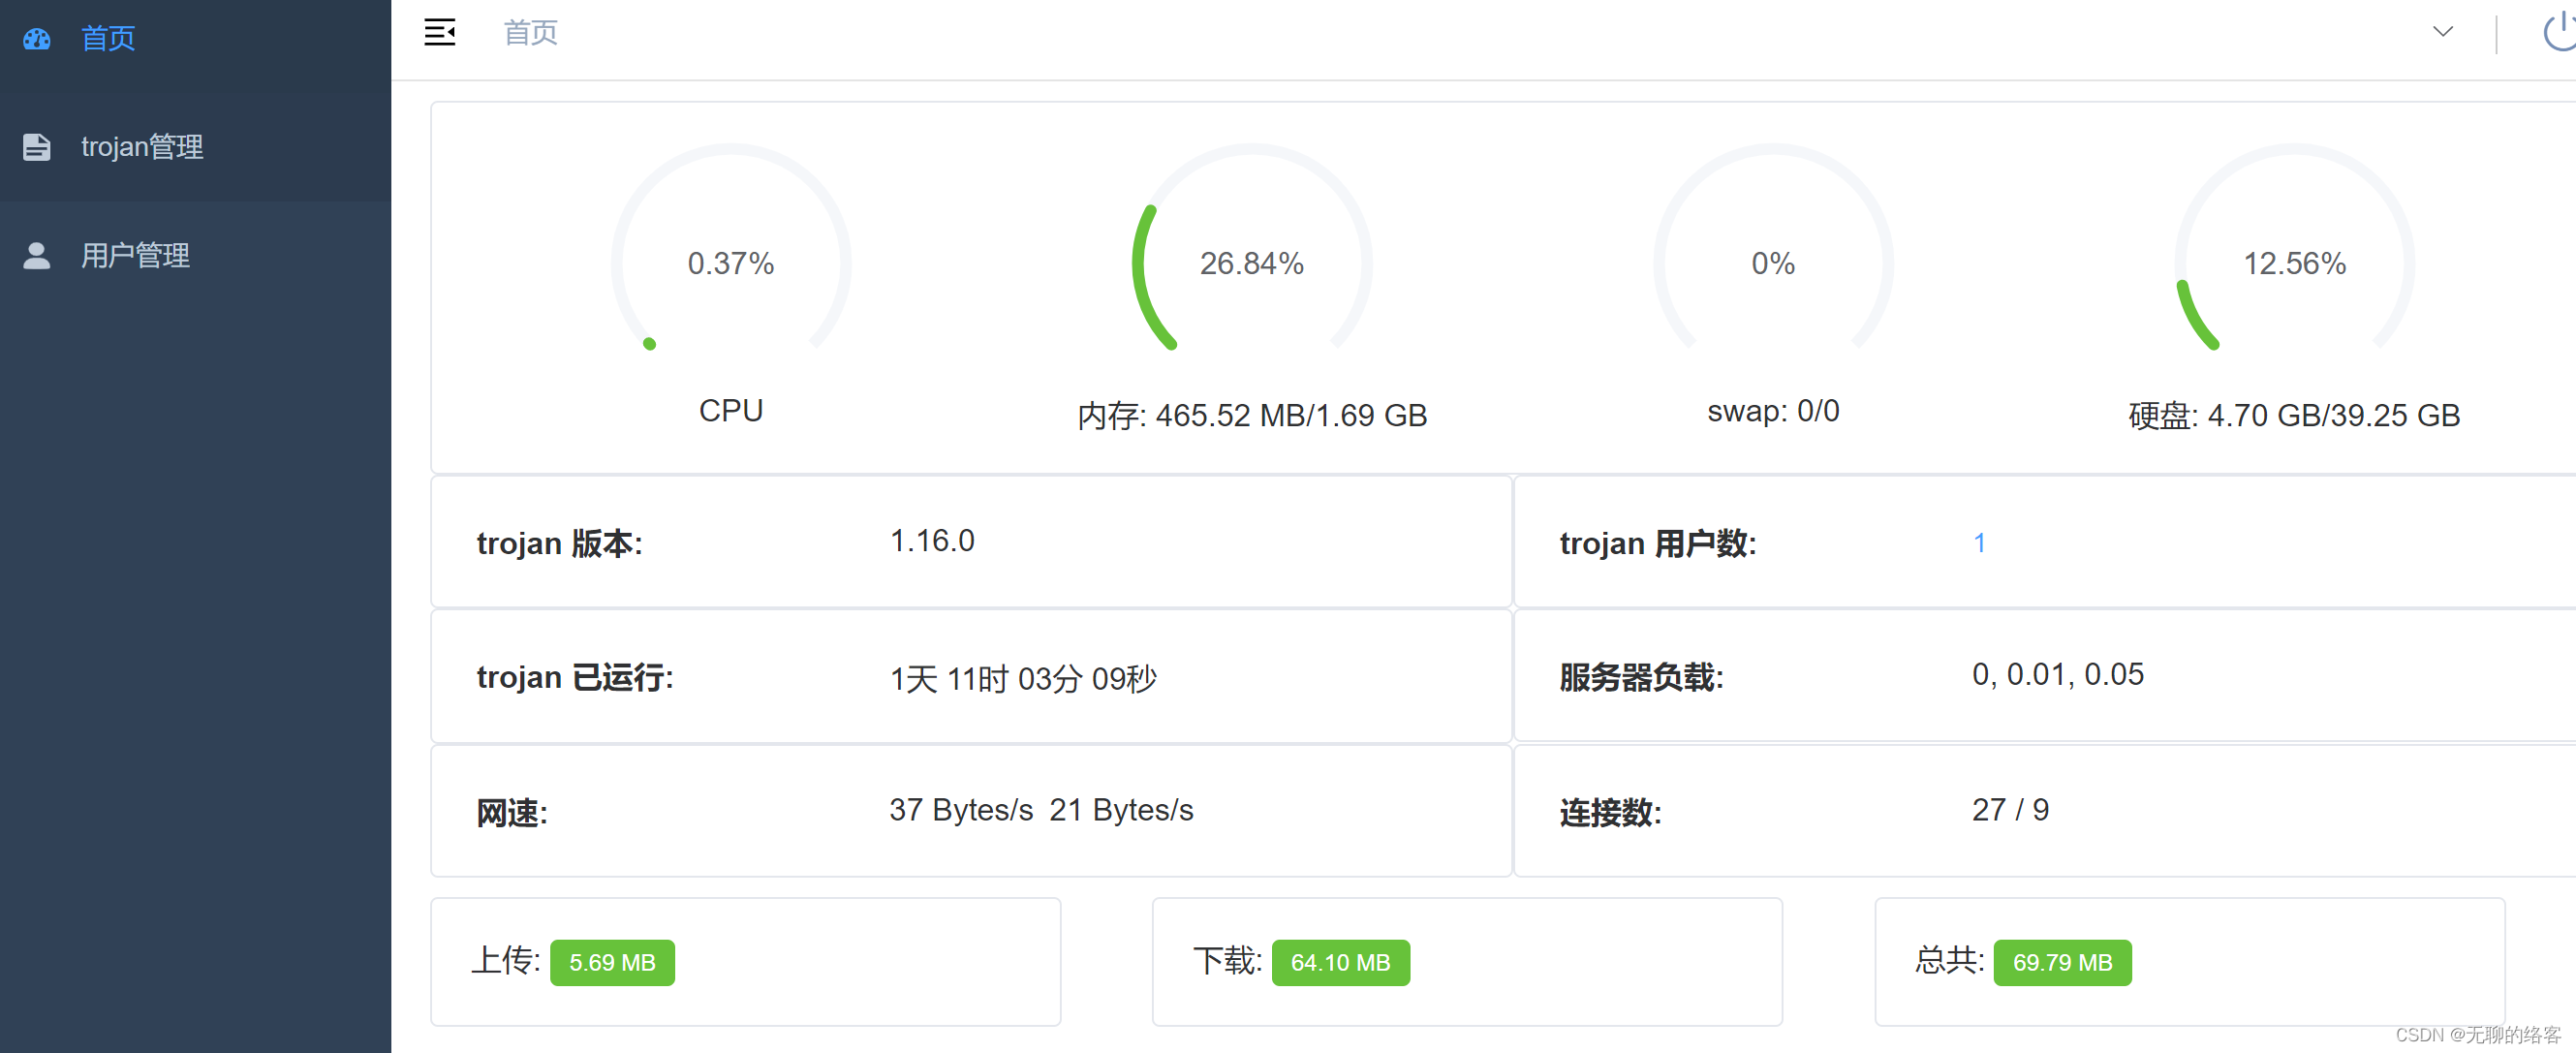Click the CPU label under the gauge

731,411
